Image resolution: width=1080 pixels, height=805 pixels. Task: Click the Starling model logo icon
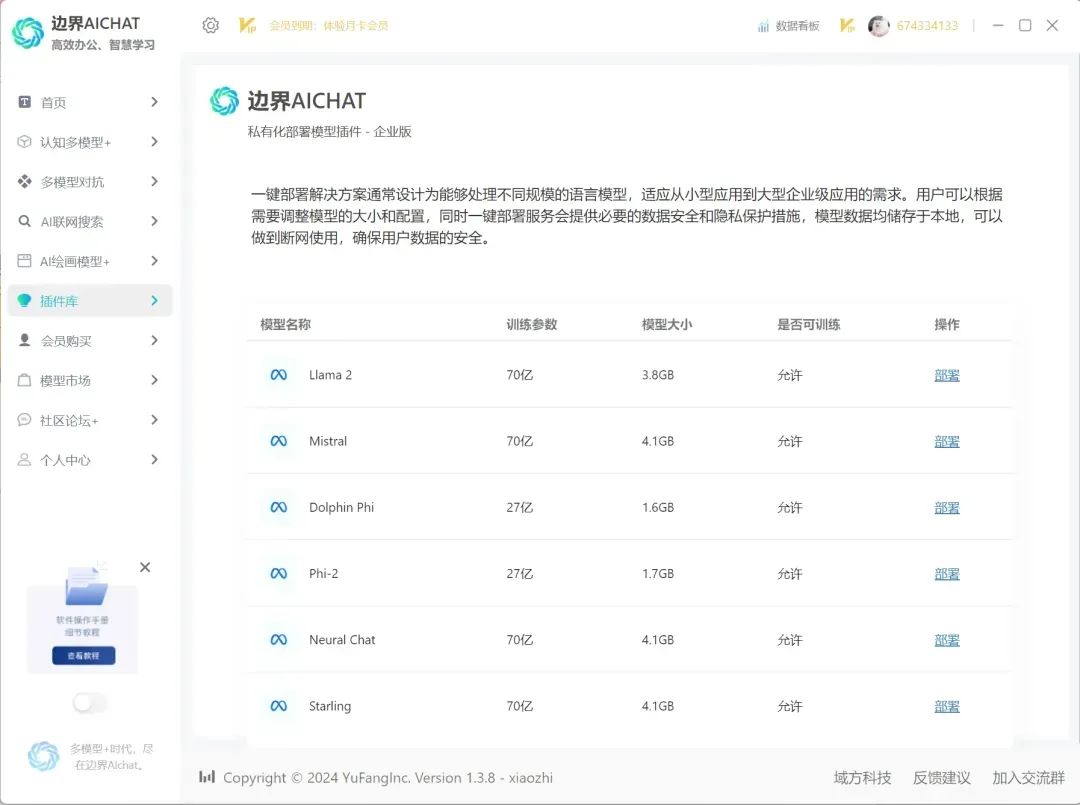point(279,706)
